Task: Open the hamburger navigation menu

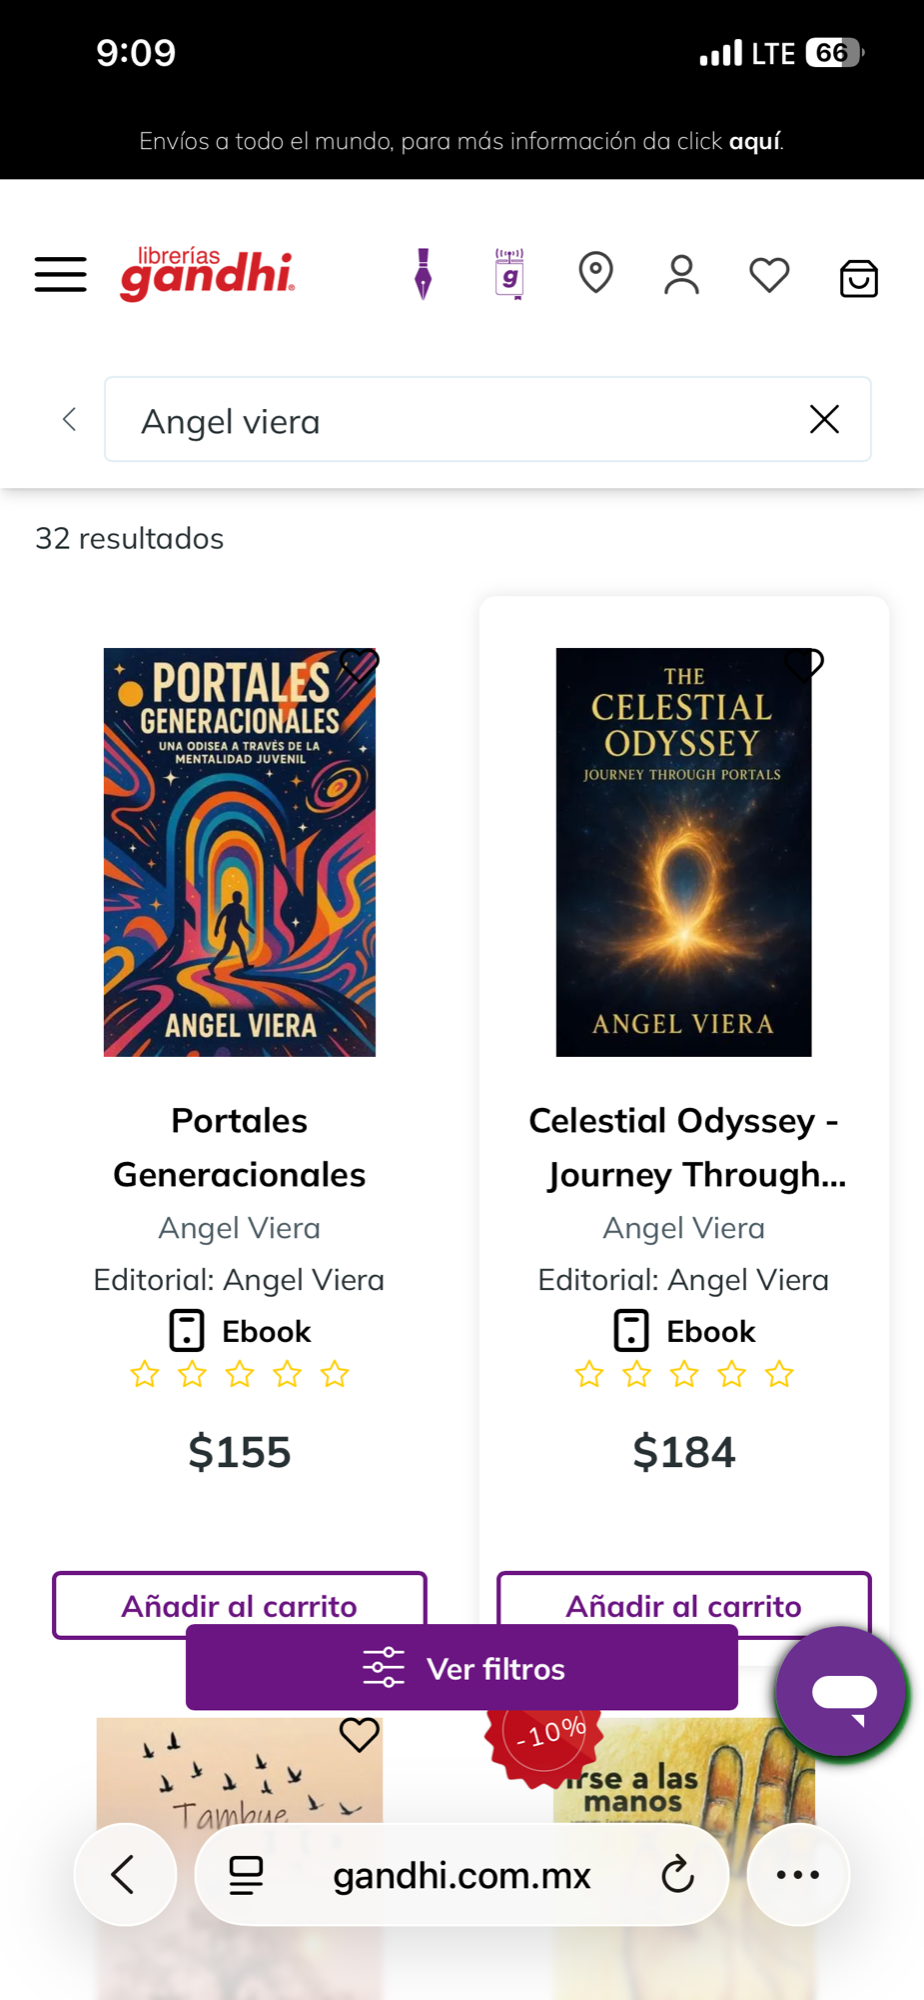Action: click(61, 274)
